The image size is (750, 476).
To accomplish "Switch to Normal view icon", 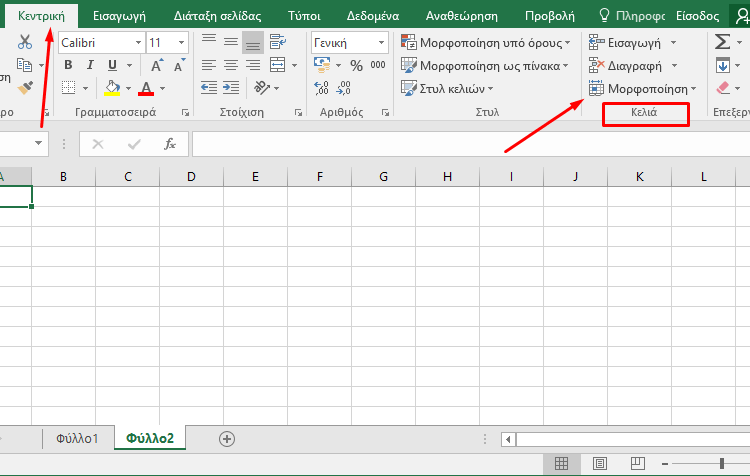I will 562,463.
